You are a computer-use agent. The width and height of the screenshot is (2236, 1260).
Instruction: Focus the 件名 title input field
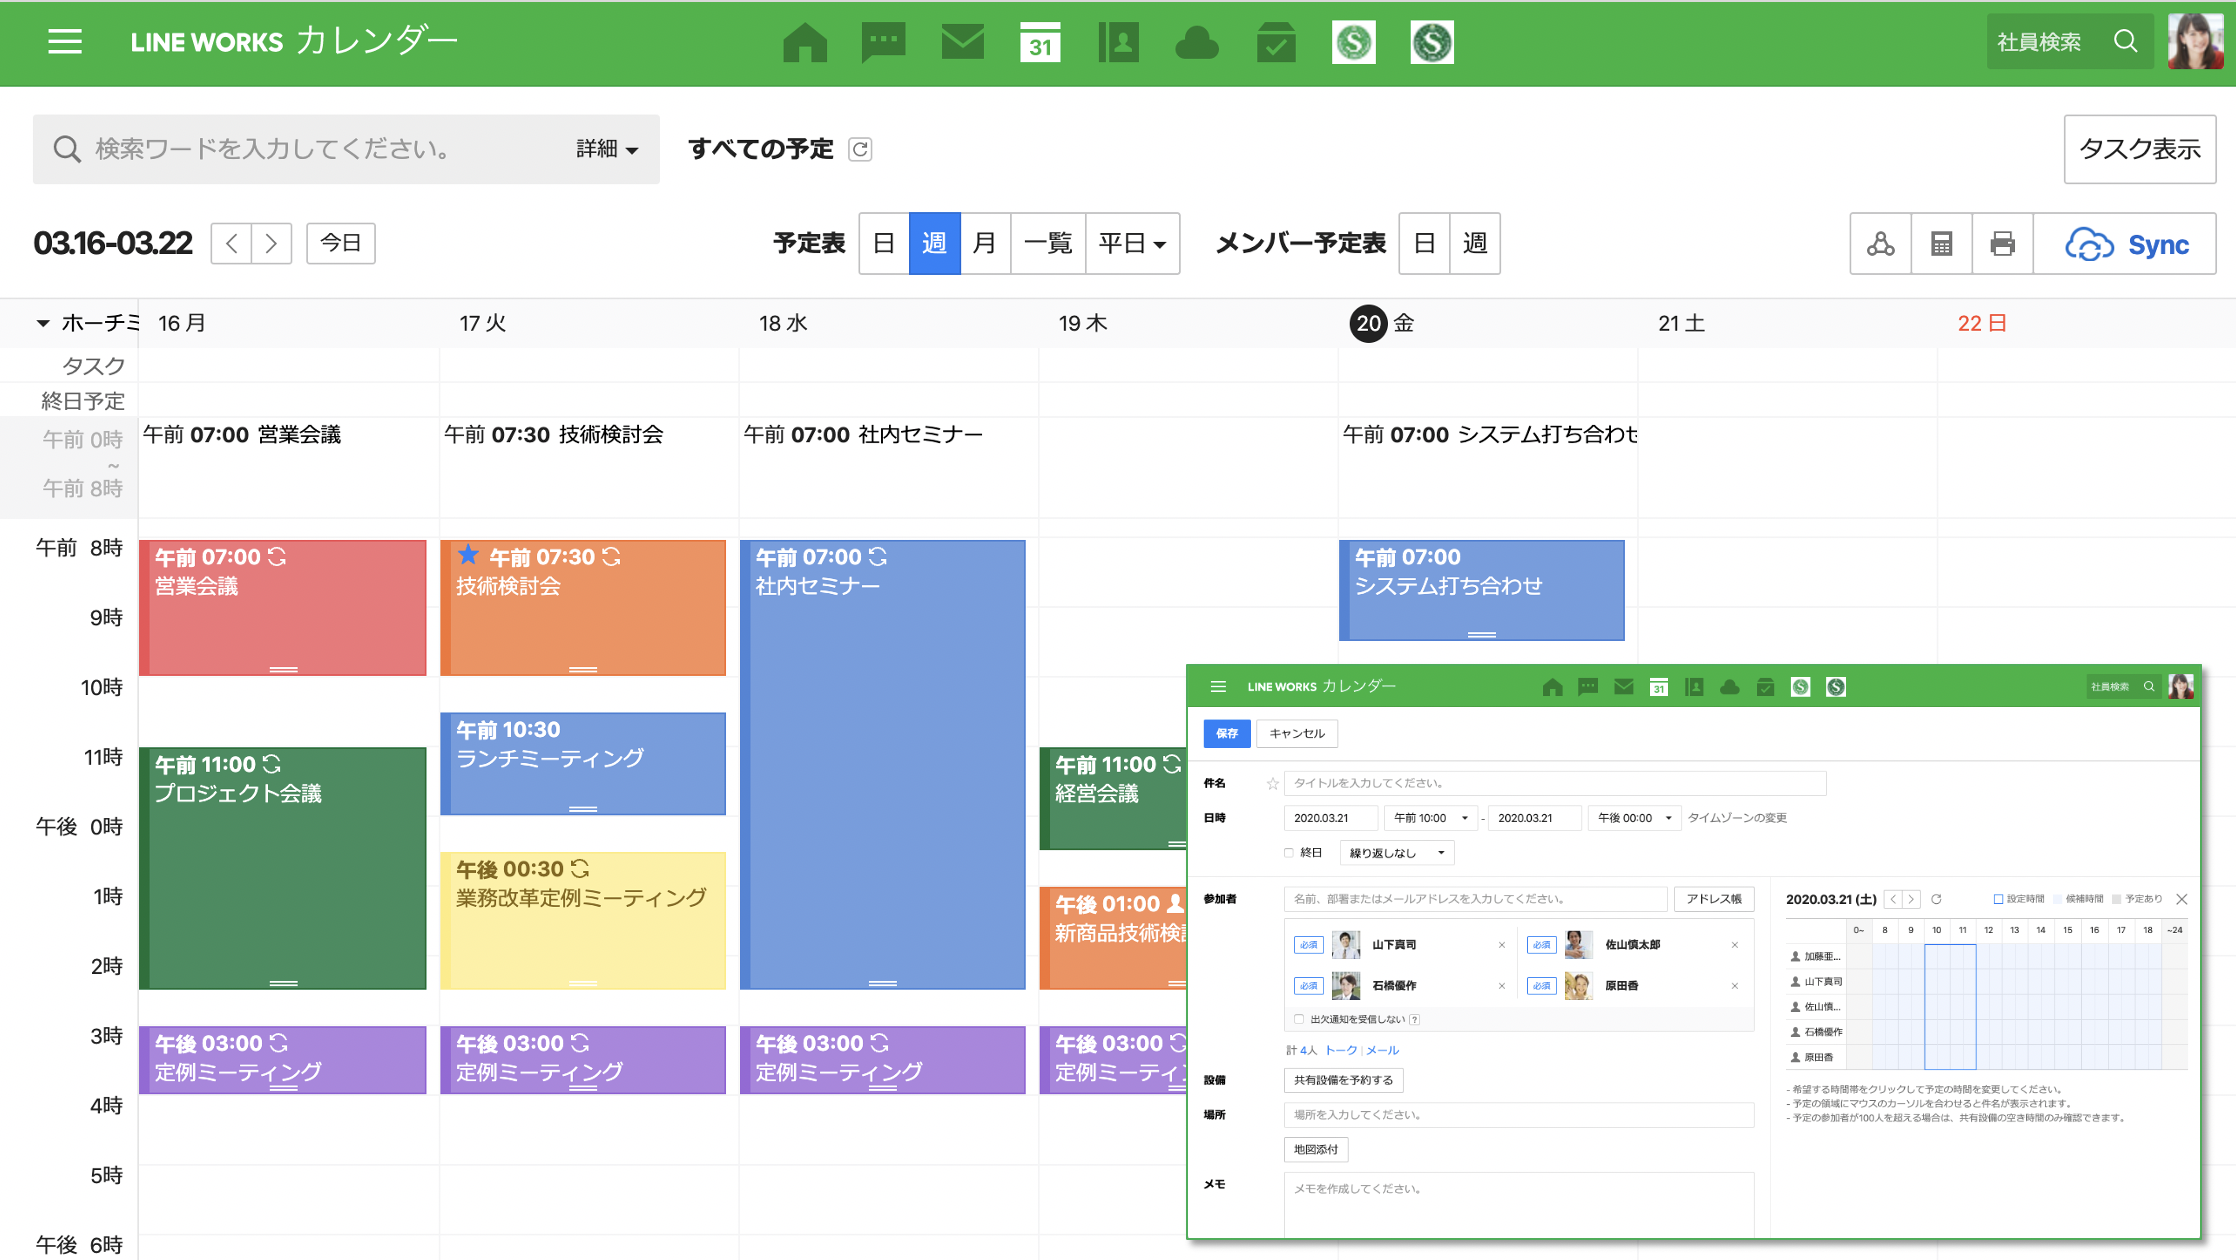tap(1555, 783)
